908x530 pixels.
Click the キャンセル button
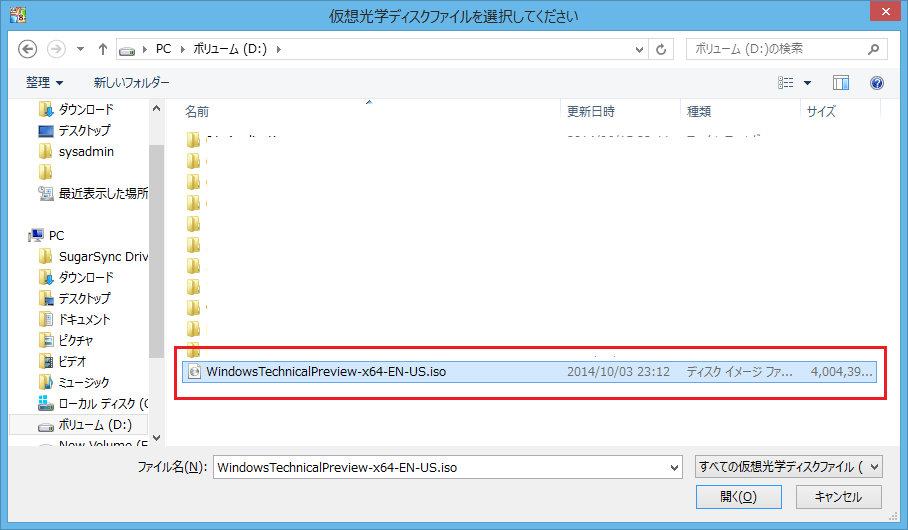[x=839, y=497]
